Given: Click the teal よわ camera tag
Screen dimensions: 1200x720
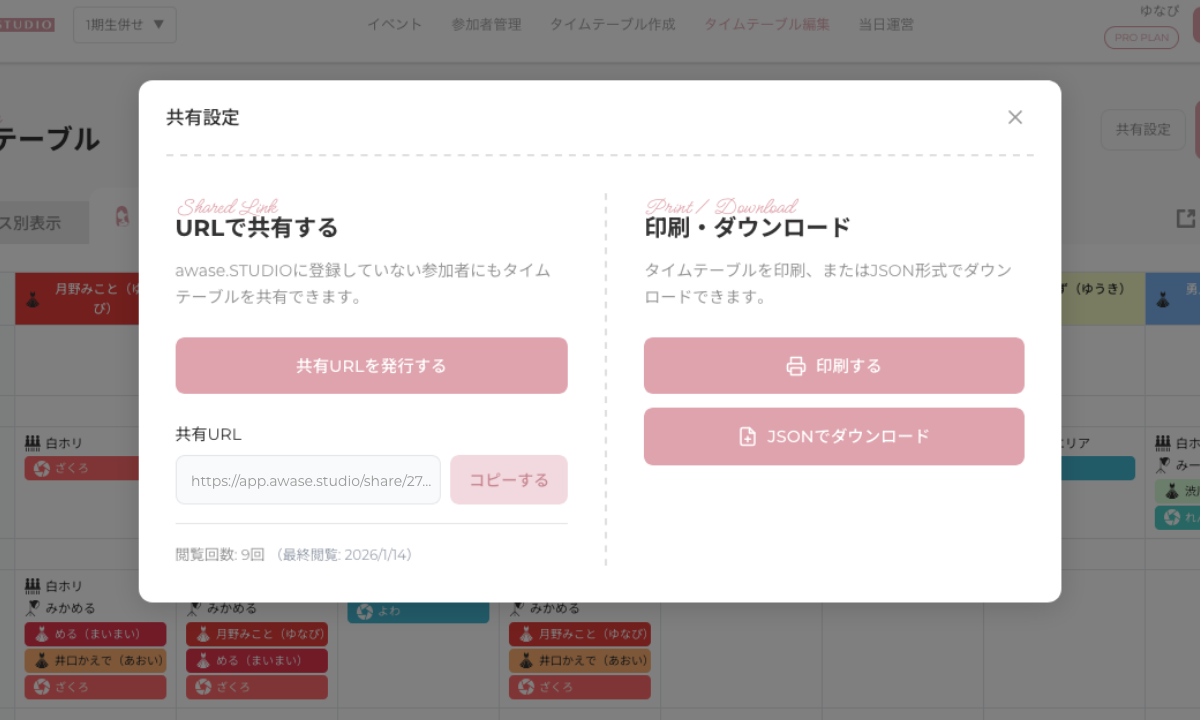Looking at the screenshot, I should pos(418,612).
